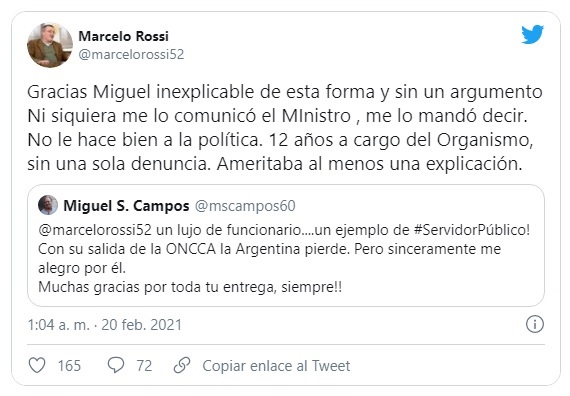
Task: Open Miguel S. Campos avatar thumbnail
Action: point(48,205)
